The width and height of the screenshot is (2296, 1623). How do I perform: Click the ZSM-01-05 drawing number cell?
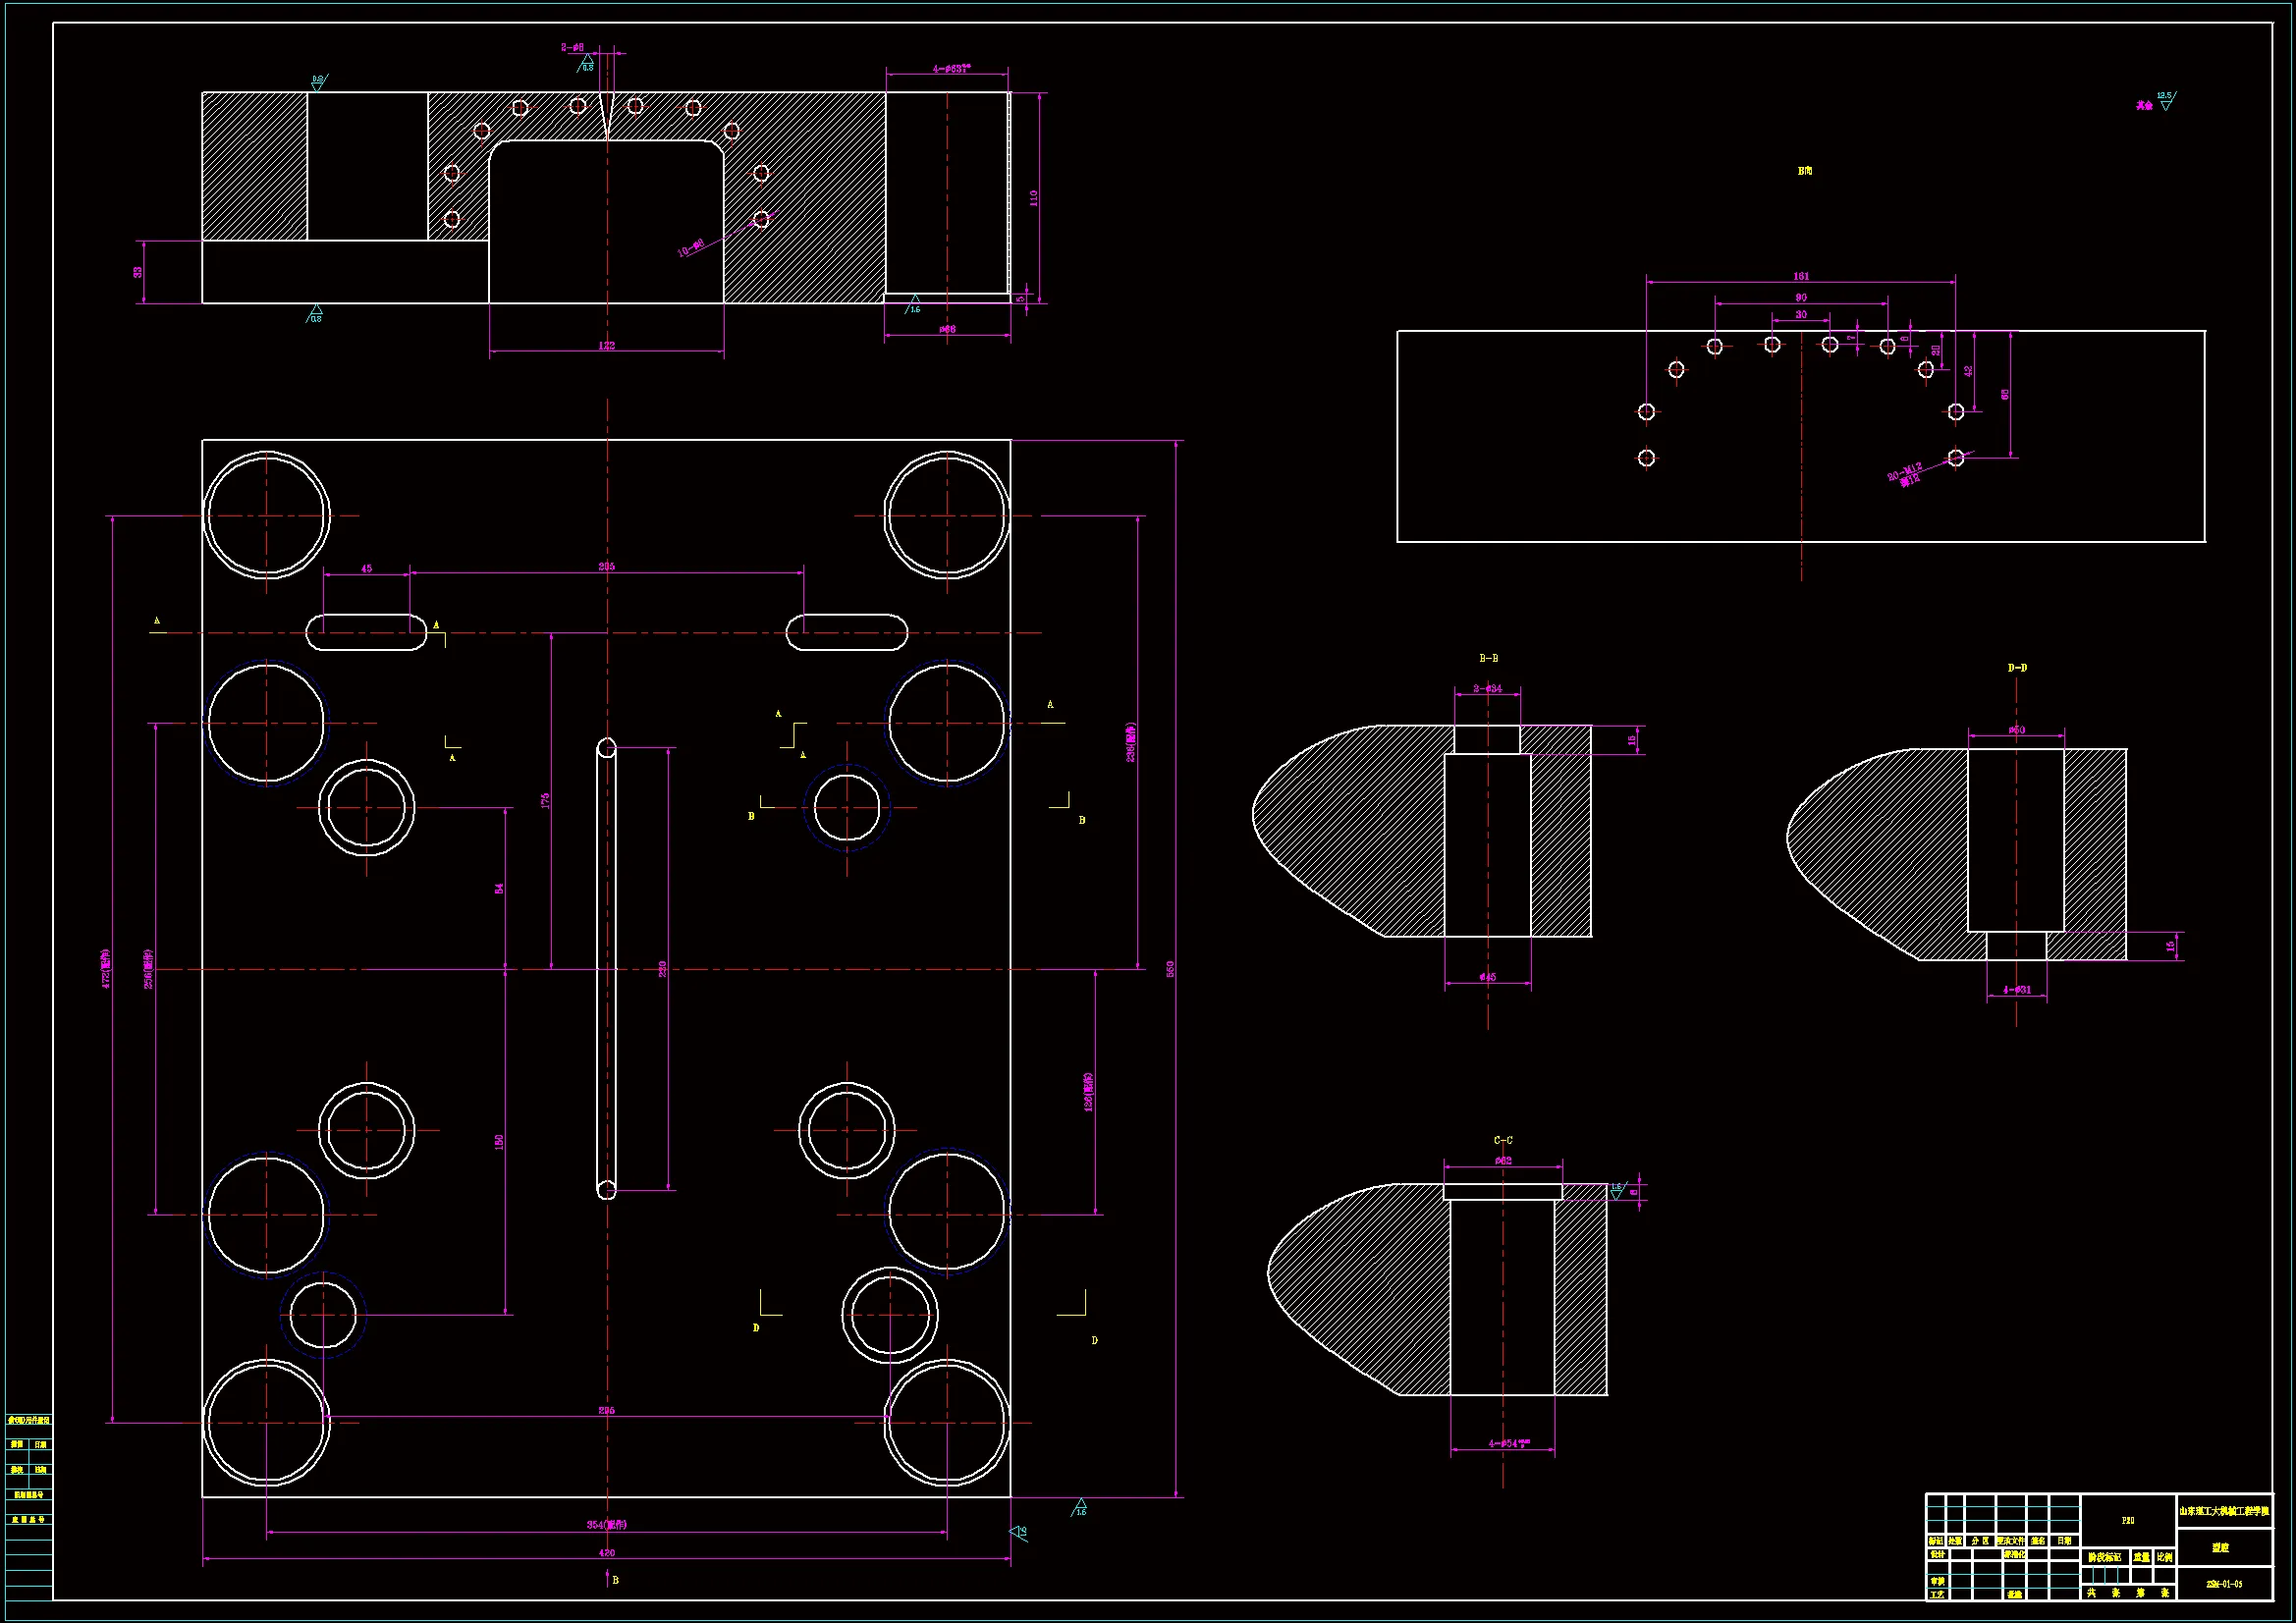click(x=2224, y=1584)
